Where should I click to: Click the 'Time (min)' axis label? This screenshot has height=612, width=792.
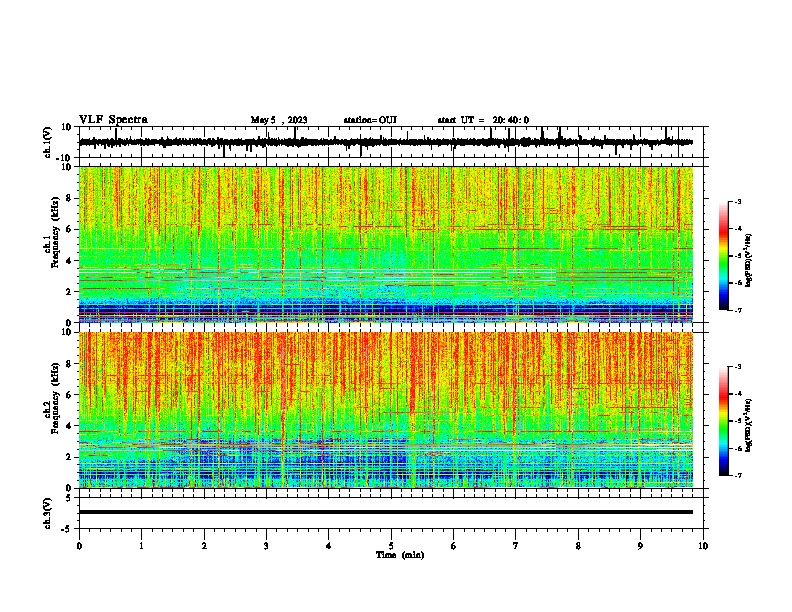pyautogui.click(x=400, y=555)
